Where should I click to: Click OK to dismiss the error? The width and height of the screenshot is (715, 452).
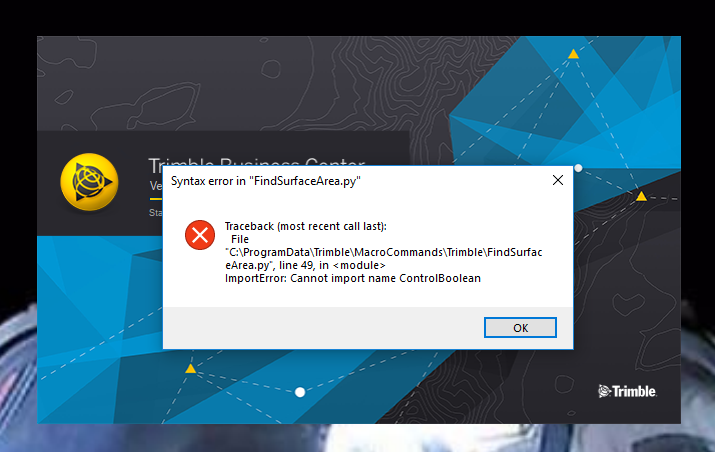(520, 327)
